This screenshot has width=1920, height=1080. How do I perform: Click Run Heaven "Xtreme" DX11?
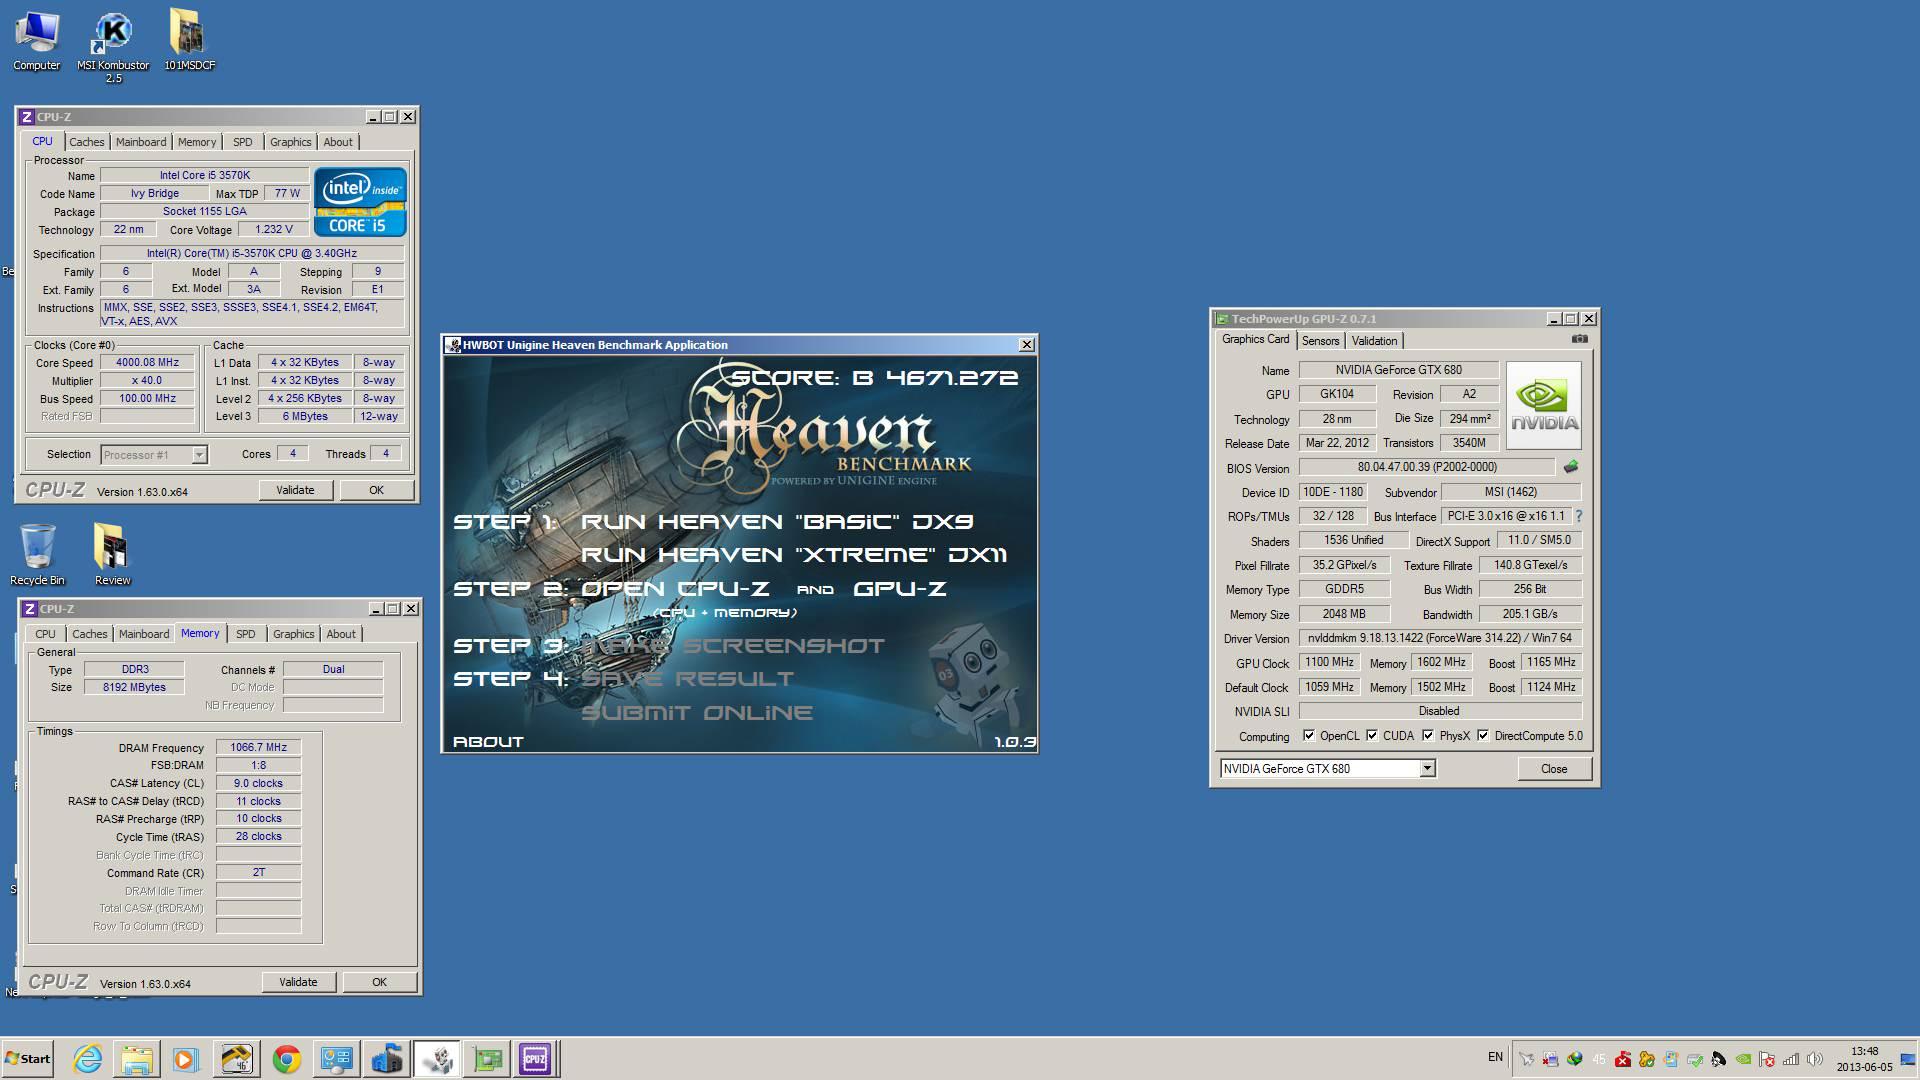tap(794, 555)
